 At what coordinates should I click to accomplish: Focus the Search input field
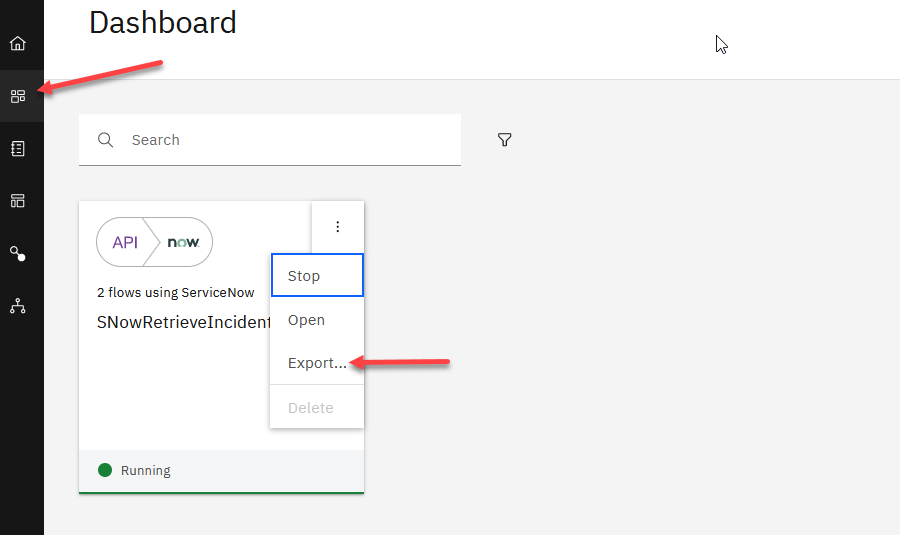290,140
